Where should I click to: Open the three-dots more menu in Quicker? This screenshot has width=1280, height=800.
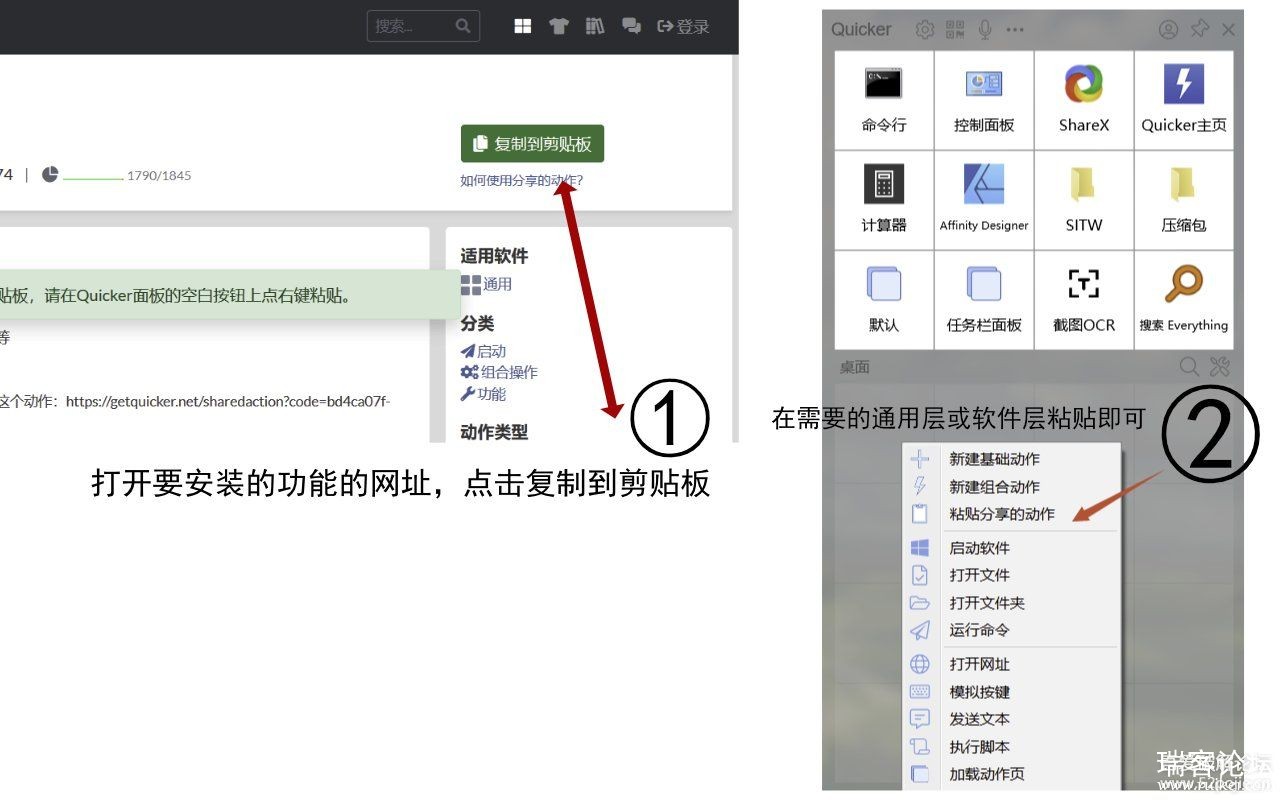click(1015, 30)
